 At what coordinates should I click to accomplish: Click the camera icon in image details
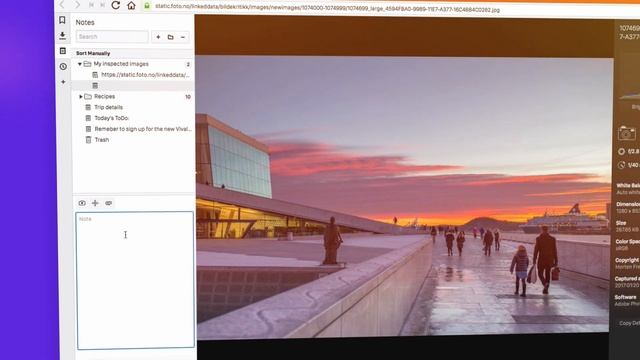(627, 133)
